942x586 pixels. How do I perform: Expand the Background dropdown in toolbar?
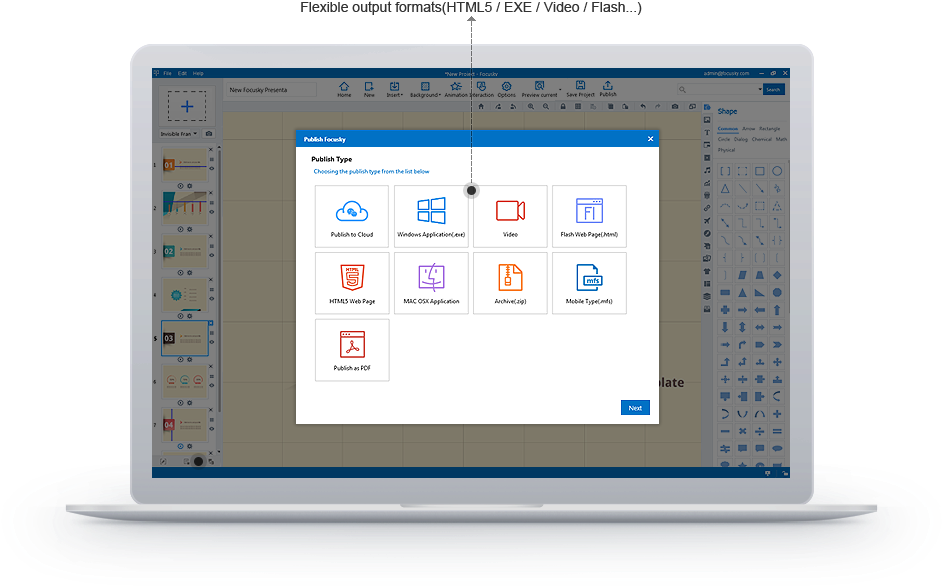tap(425, 89)
